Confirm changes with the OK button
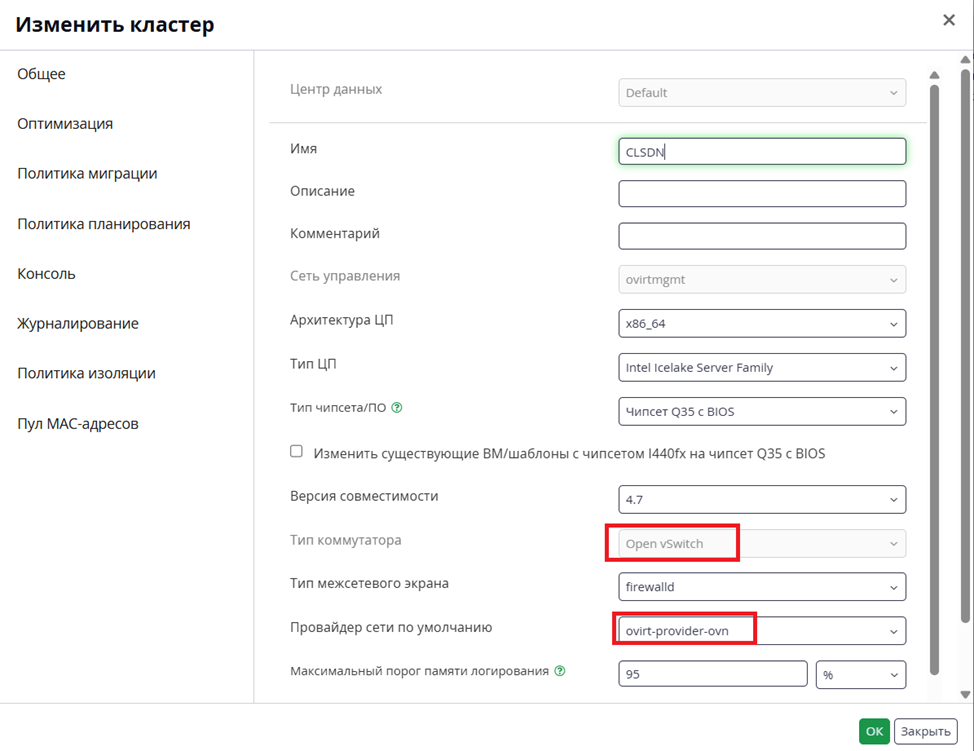 coord(874,731)
